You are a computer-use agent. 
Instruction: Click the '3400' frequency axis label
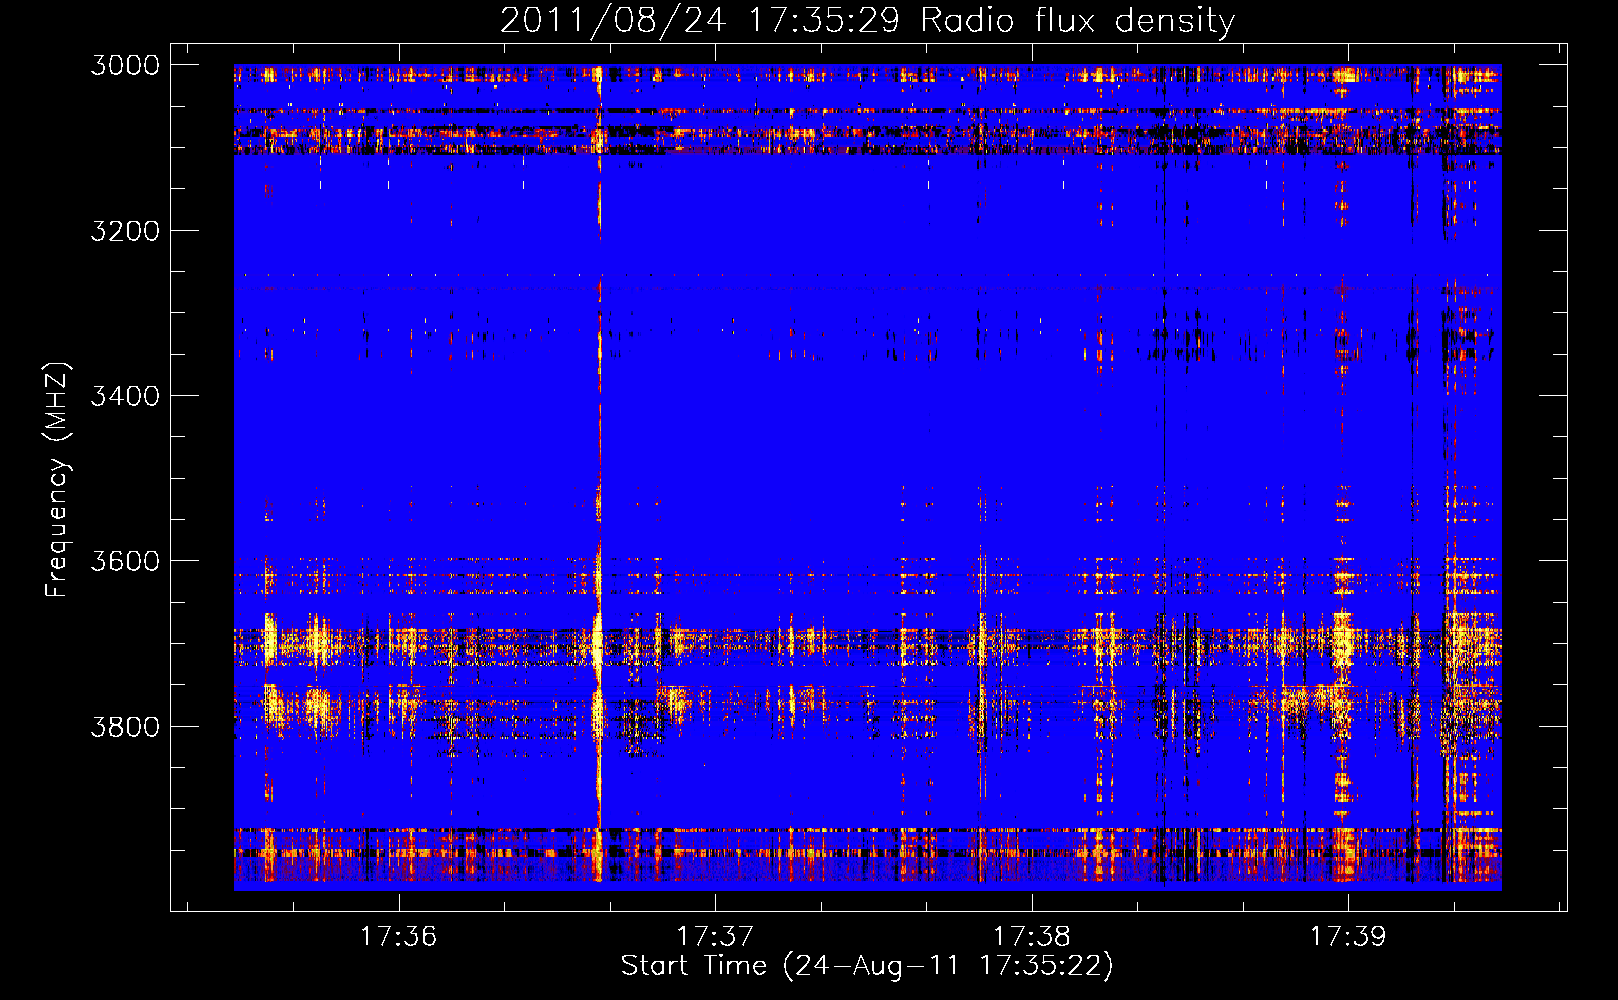(x=125, y=396)
